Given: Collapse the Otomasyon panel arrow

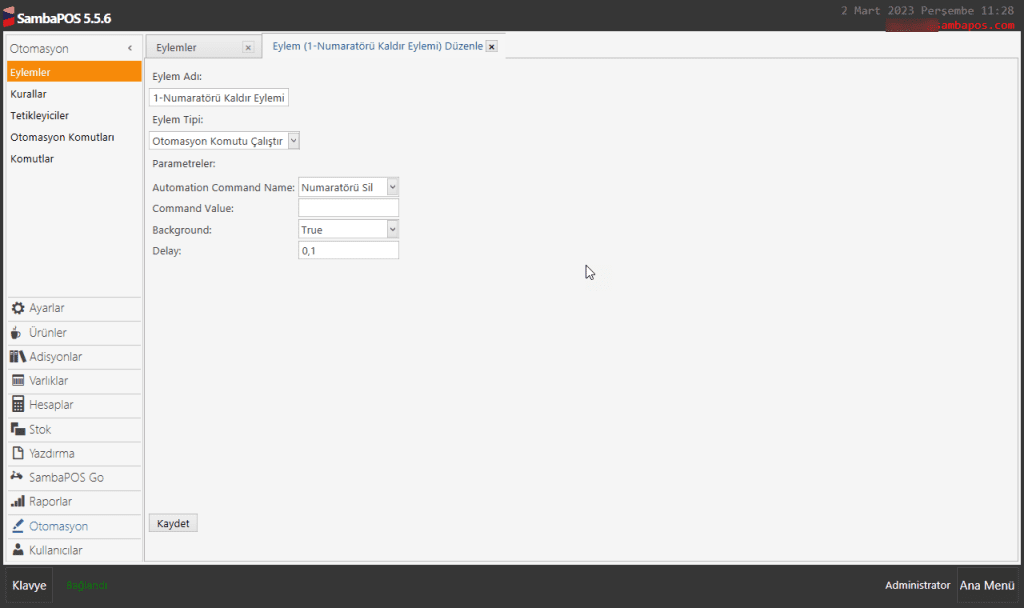Looking at the screenshot, I should [130, 49].
